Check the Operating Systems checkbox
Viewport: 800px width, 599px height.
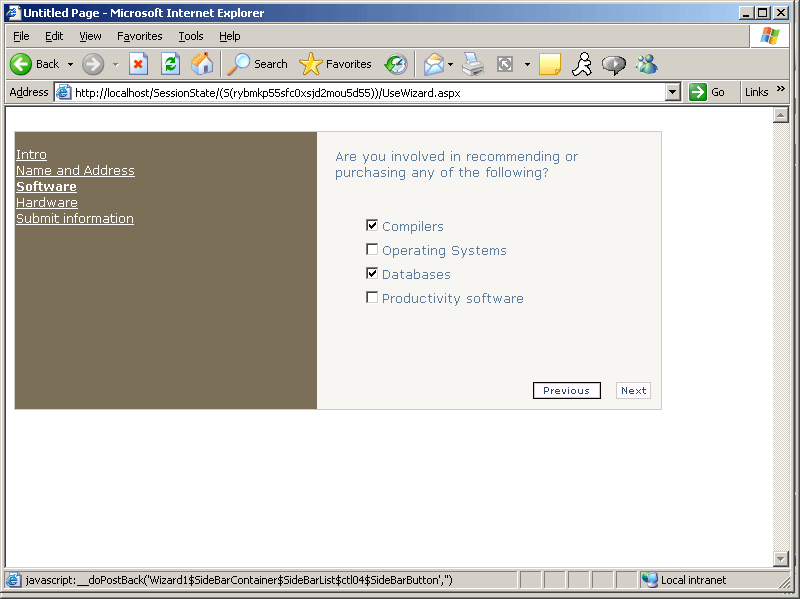click(x=372, y=250)
